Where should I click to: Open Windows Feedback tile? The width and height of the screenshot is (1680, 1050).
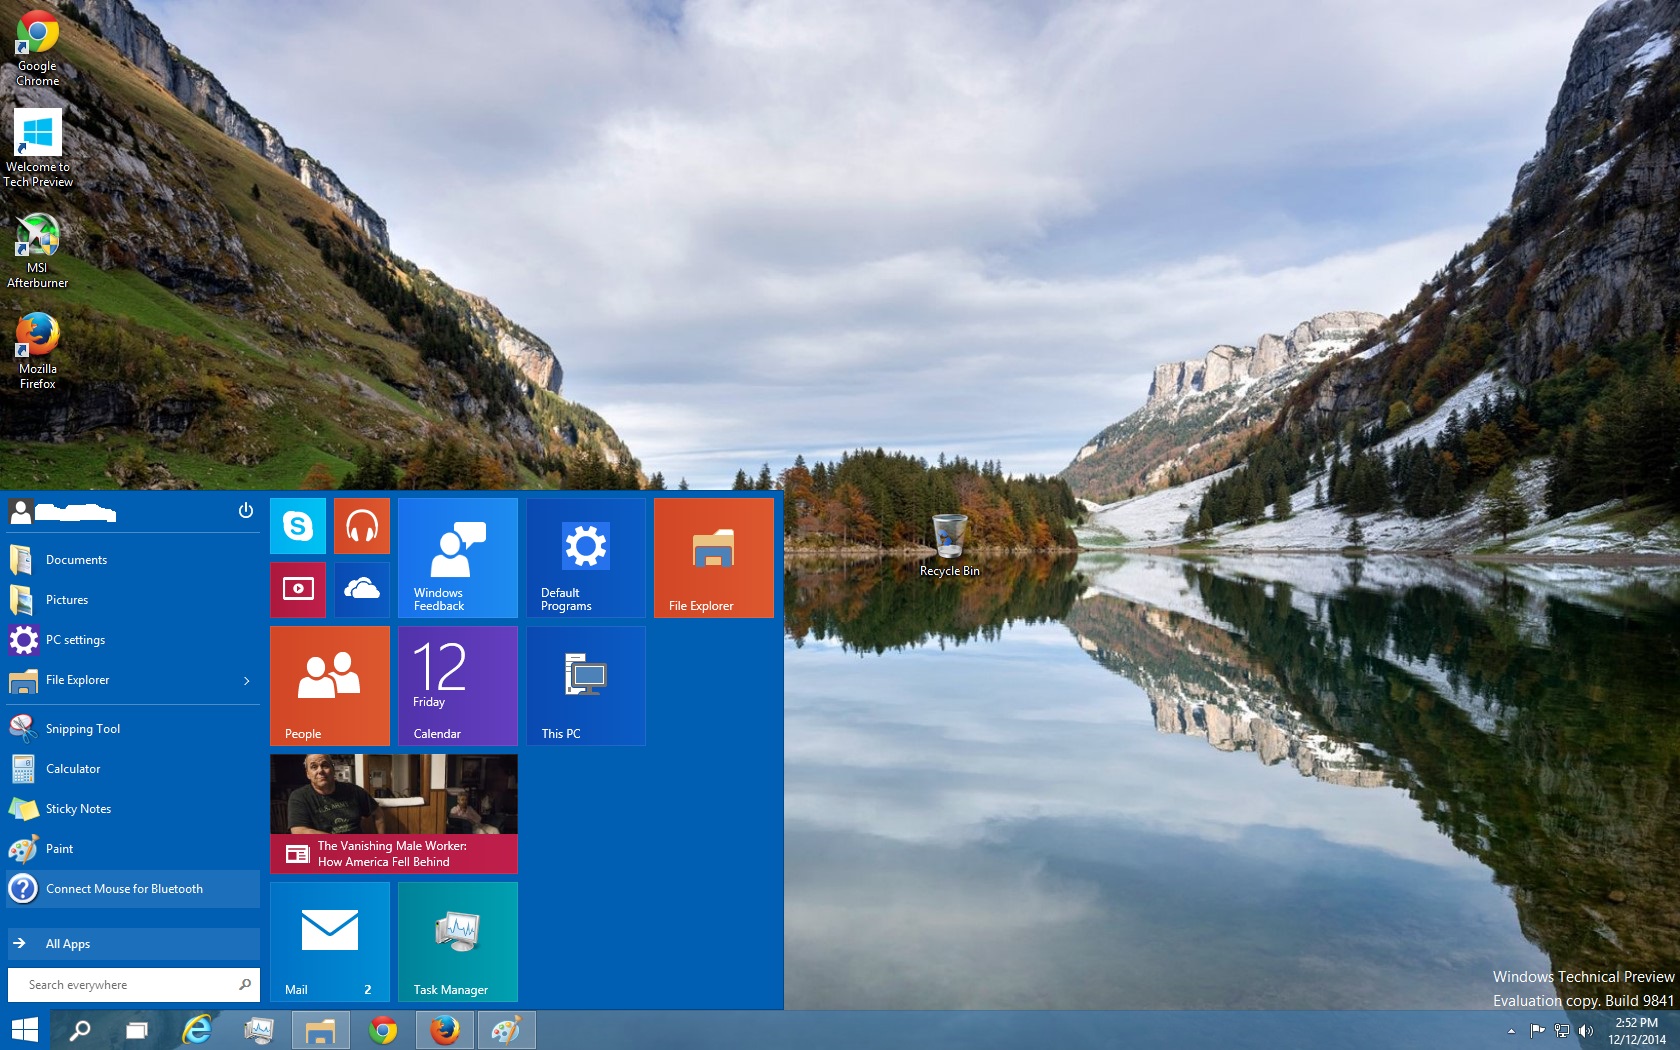457,557
